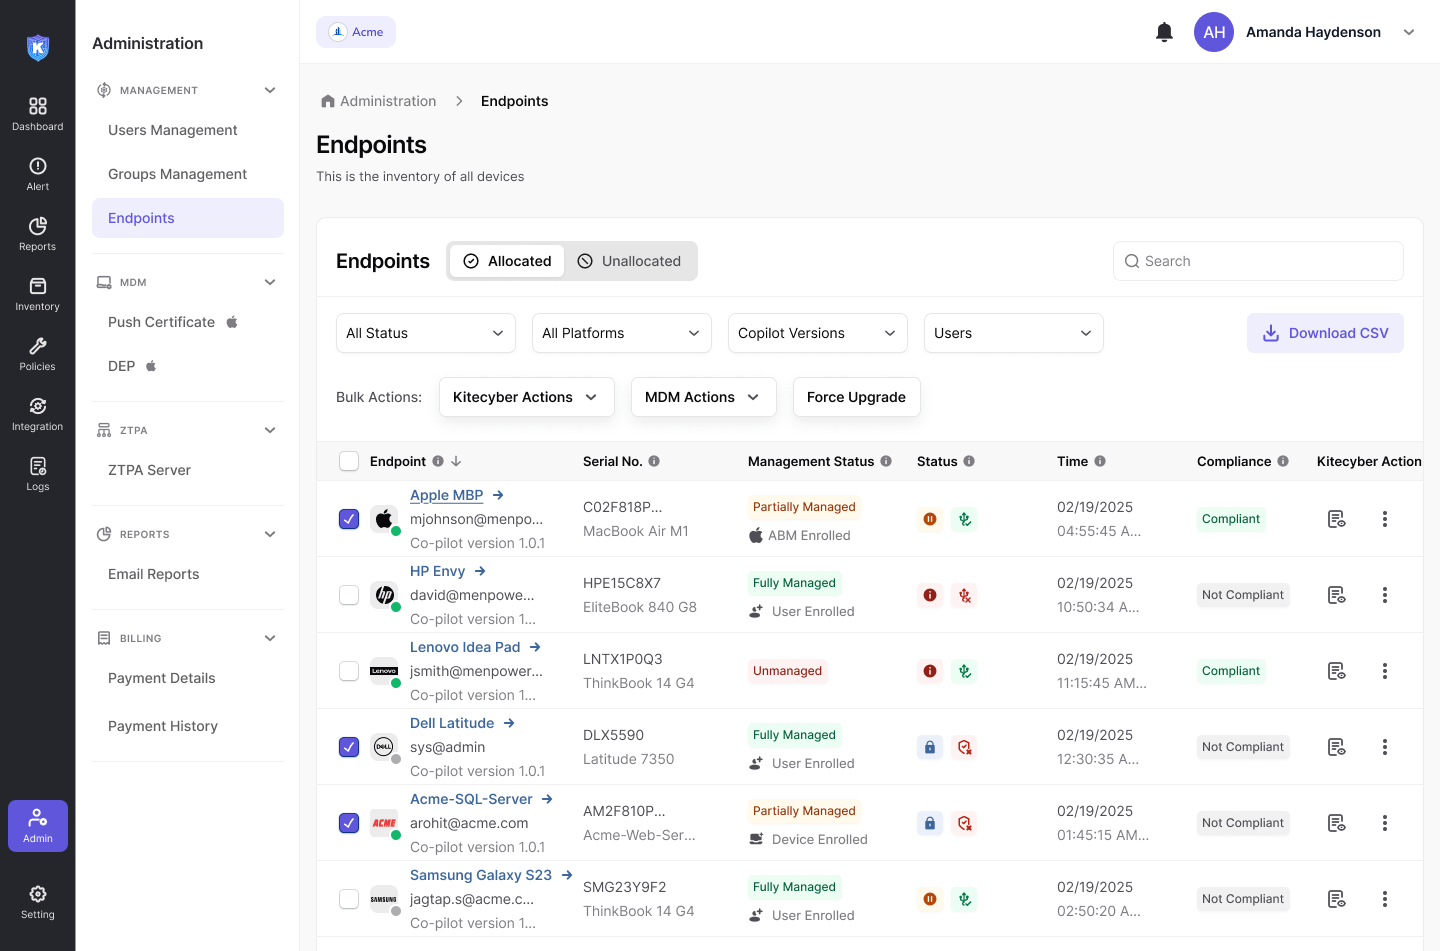
Task: Switch to the Unallocated tab
Action: coord(630,261)
